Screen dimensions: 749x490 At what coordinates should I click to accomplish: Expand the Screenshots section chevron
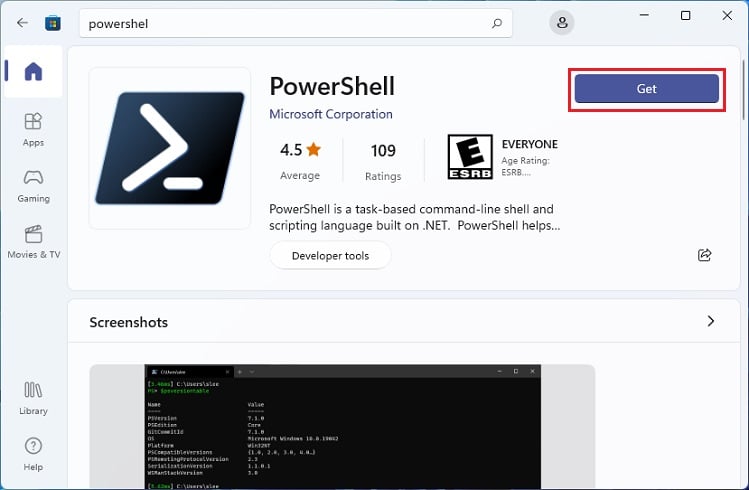(x=711, y=321)
